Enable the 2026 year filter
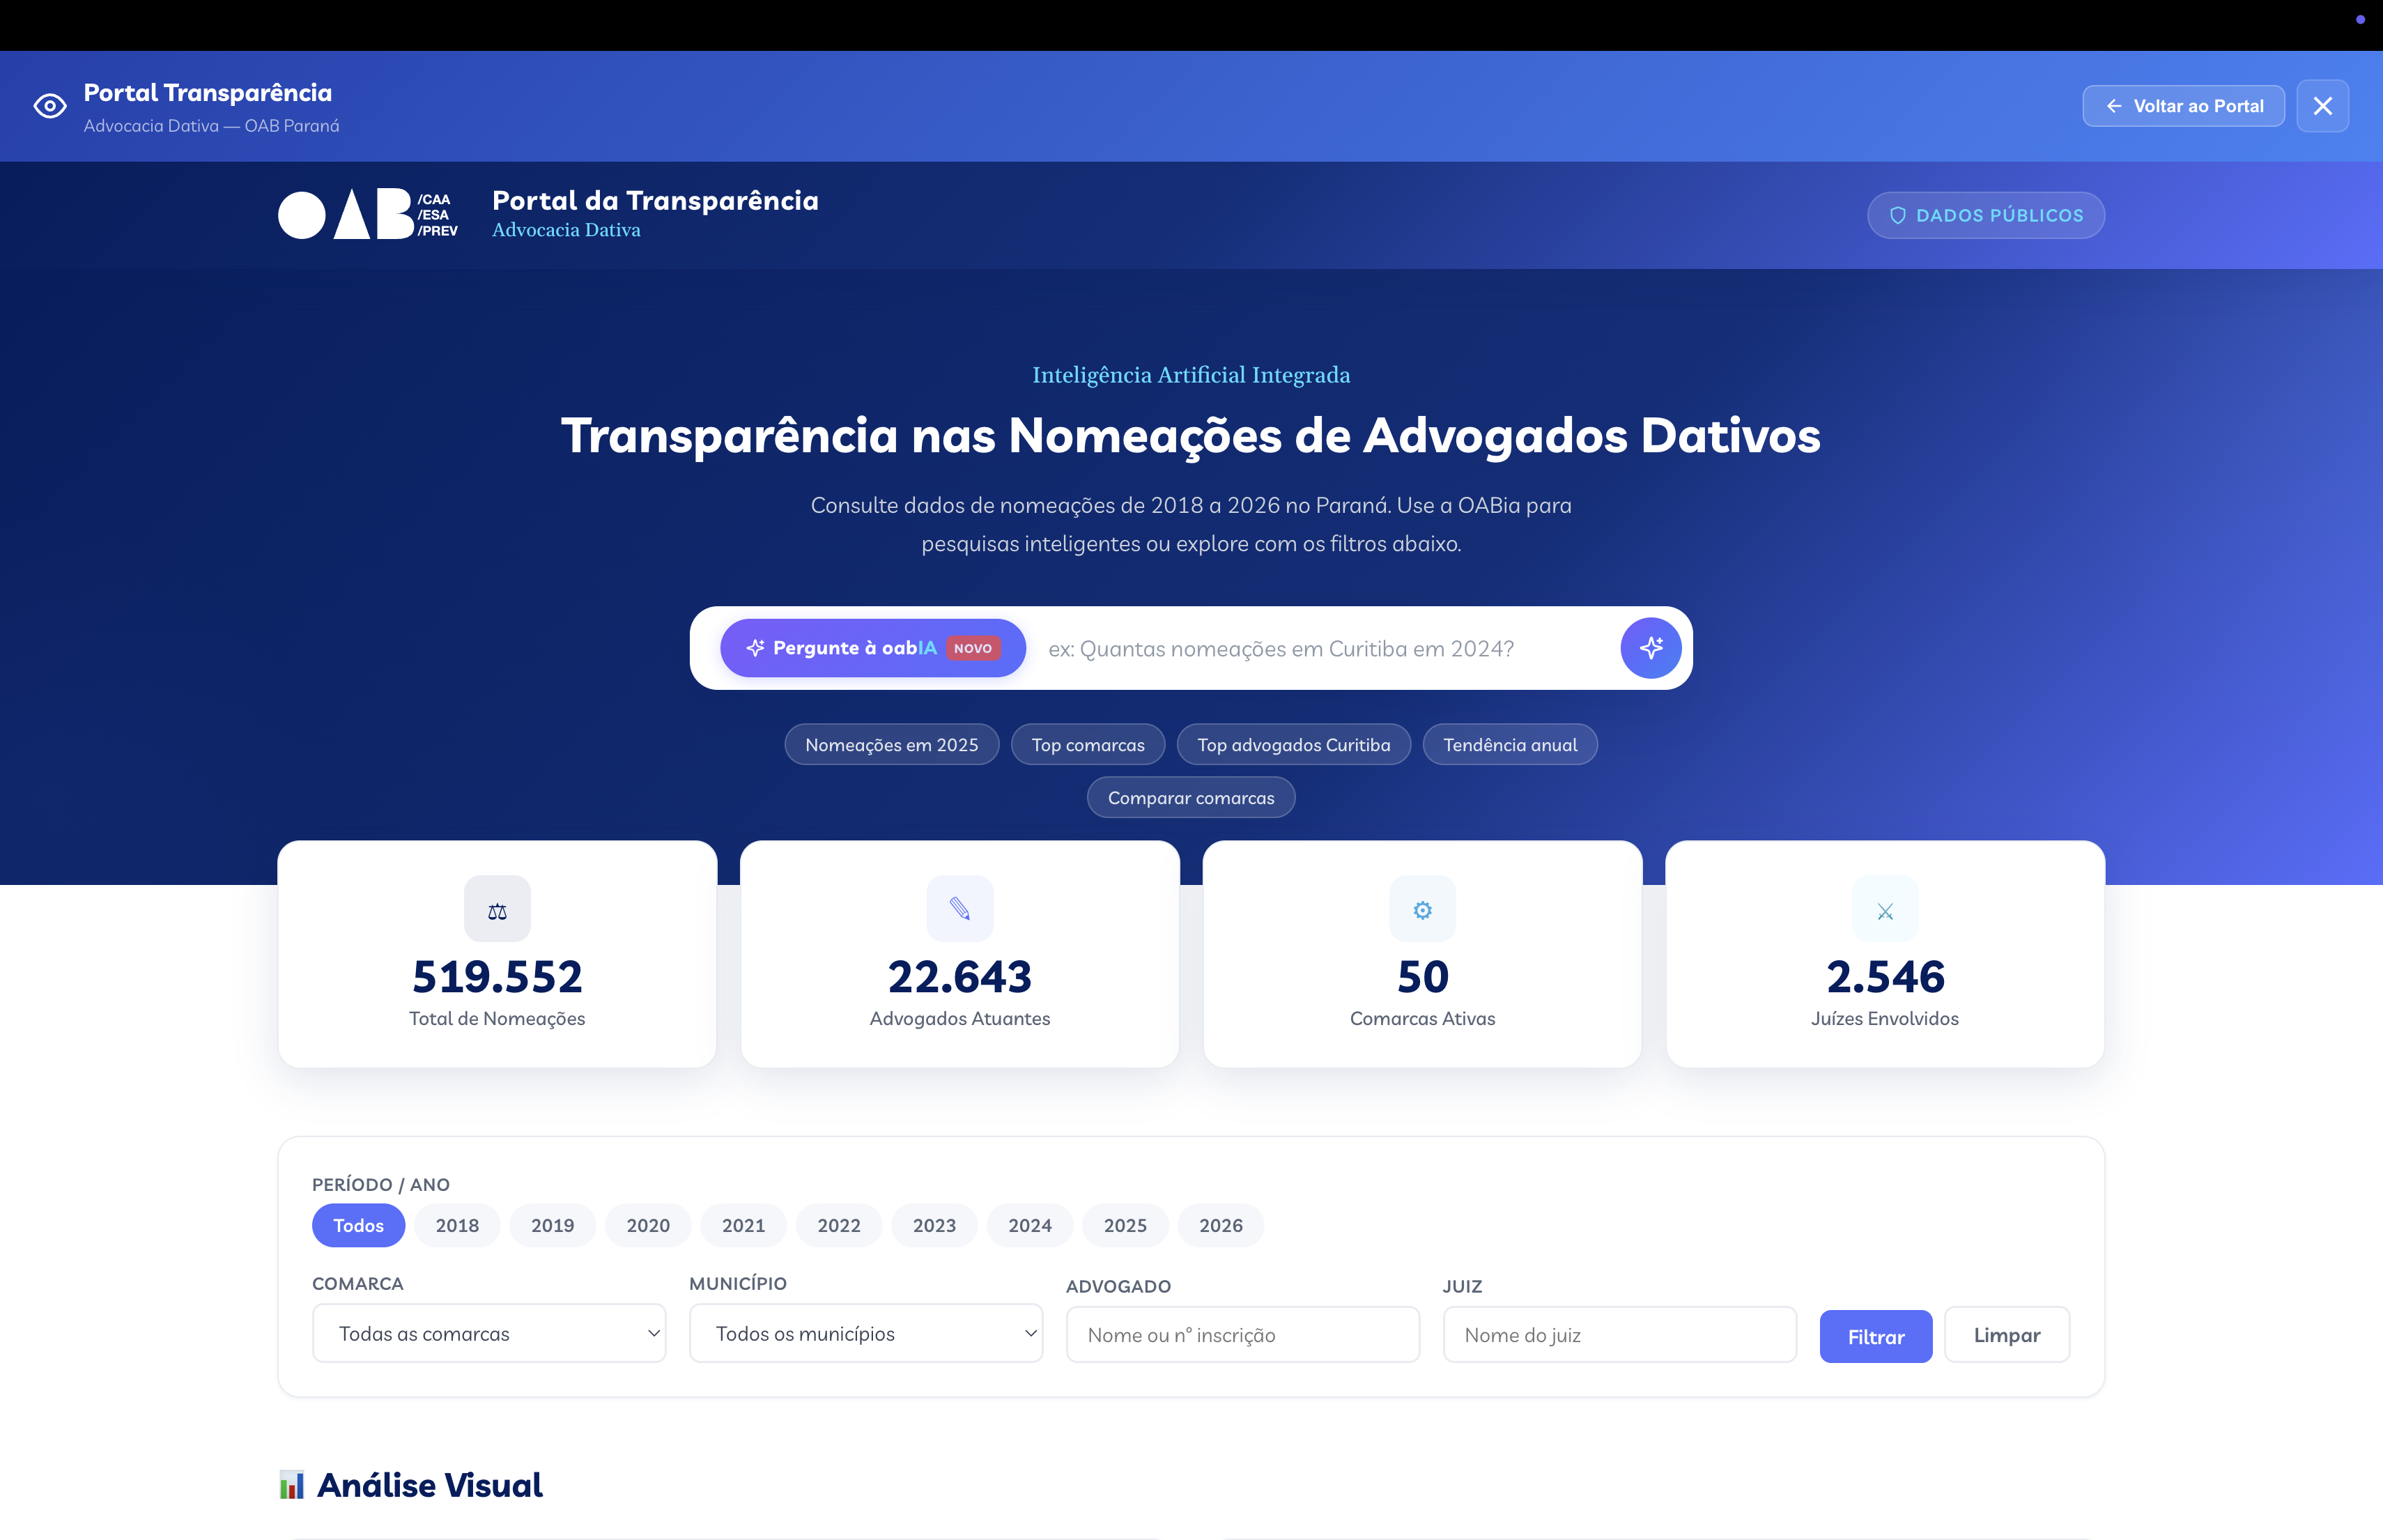2383x1540 pixels. point(1220,1225)
